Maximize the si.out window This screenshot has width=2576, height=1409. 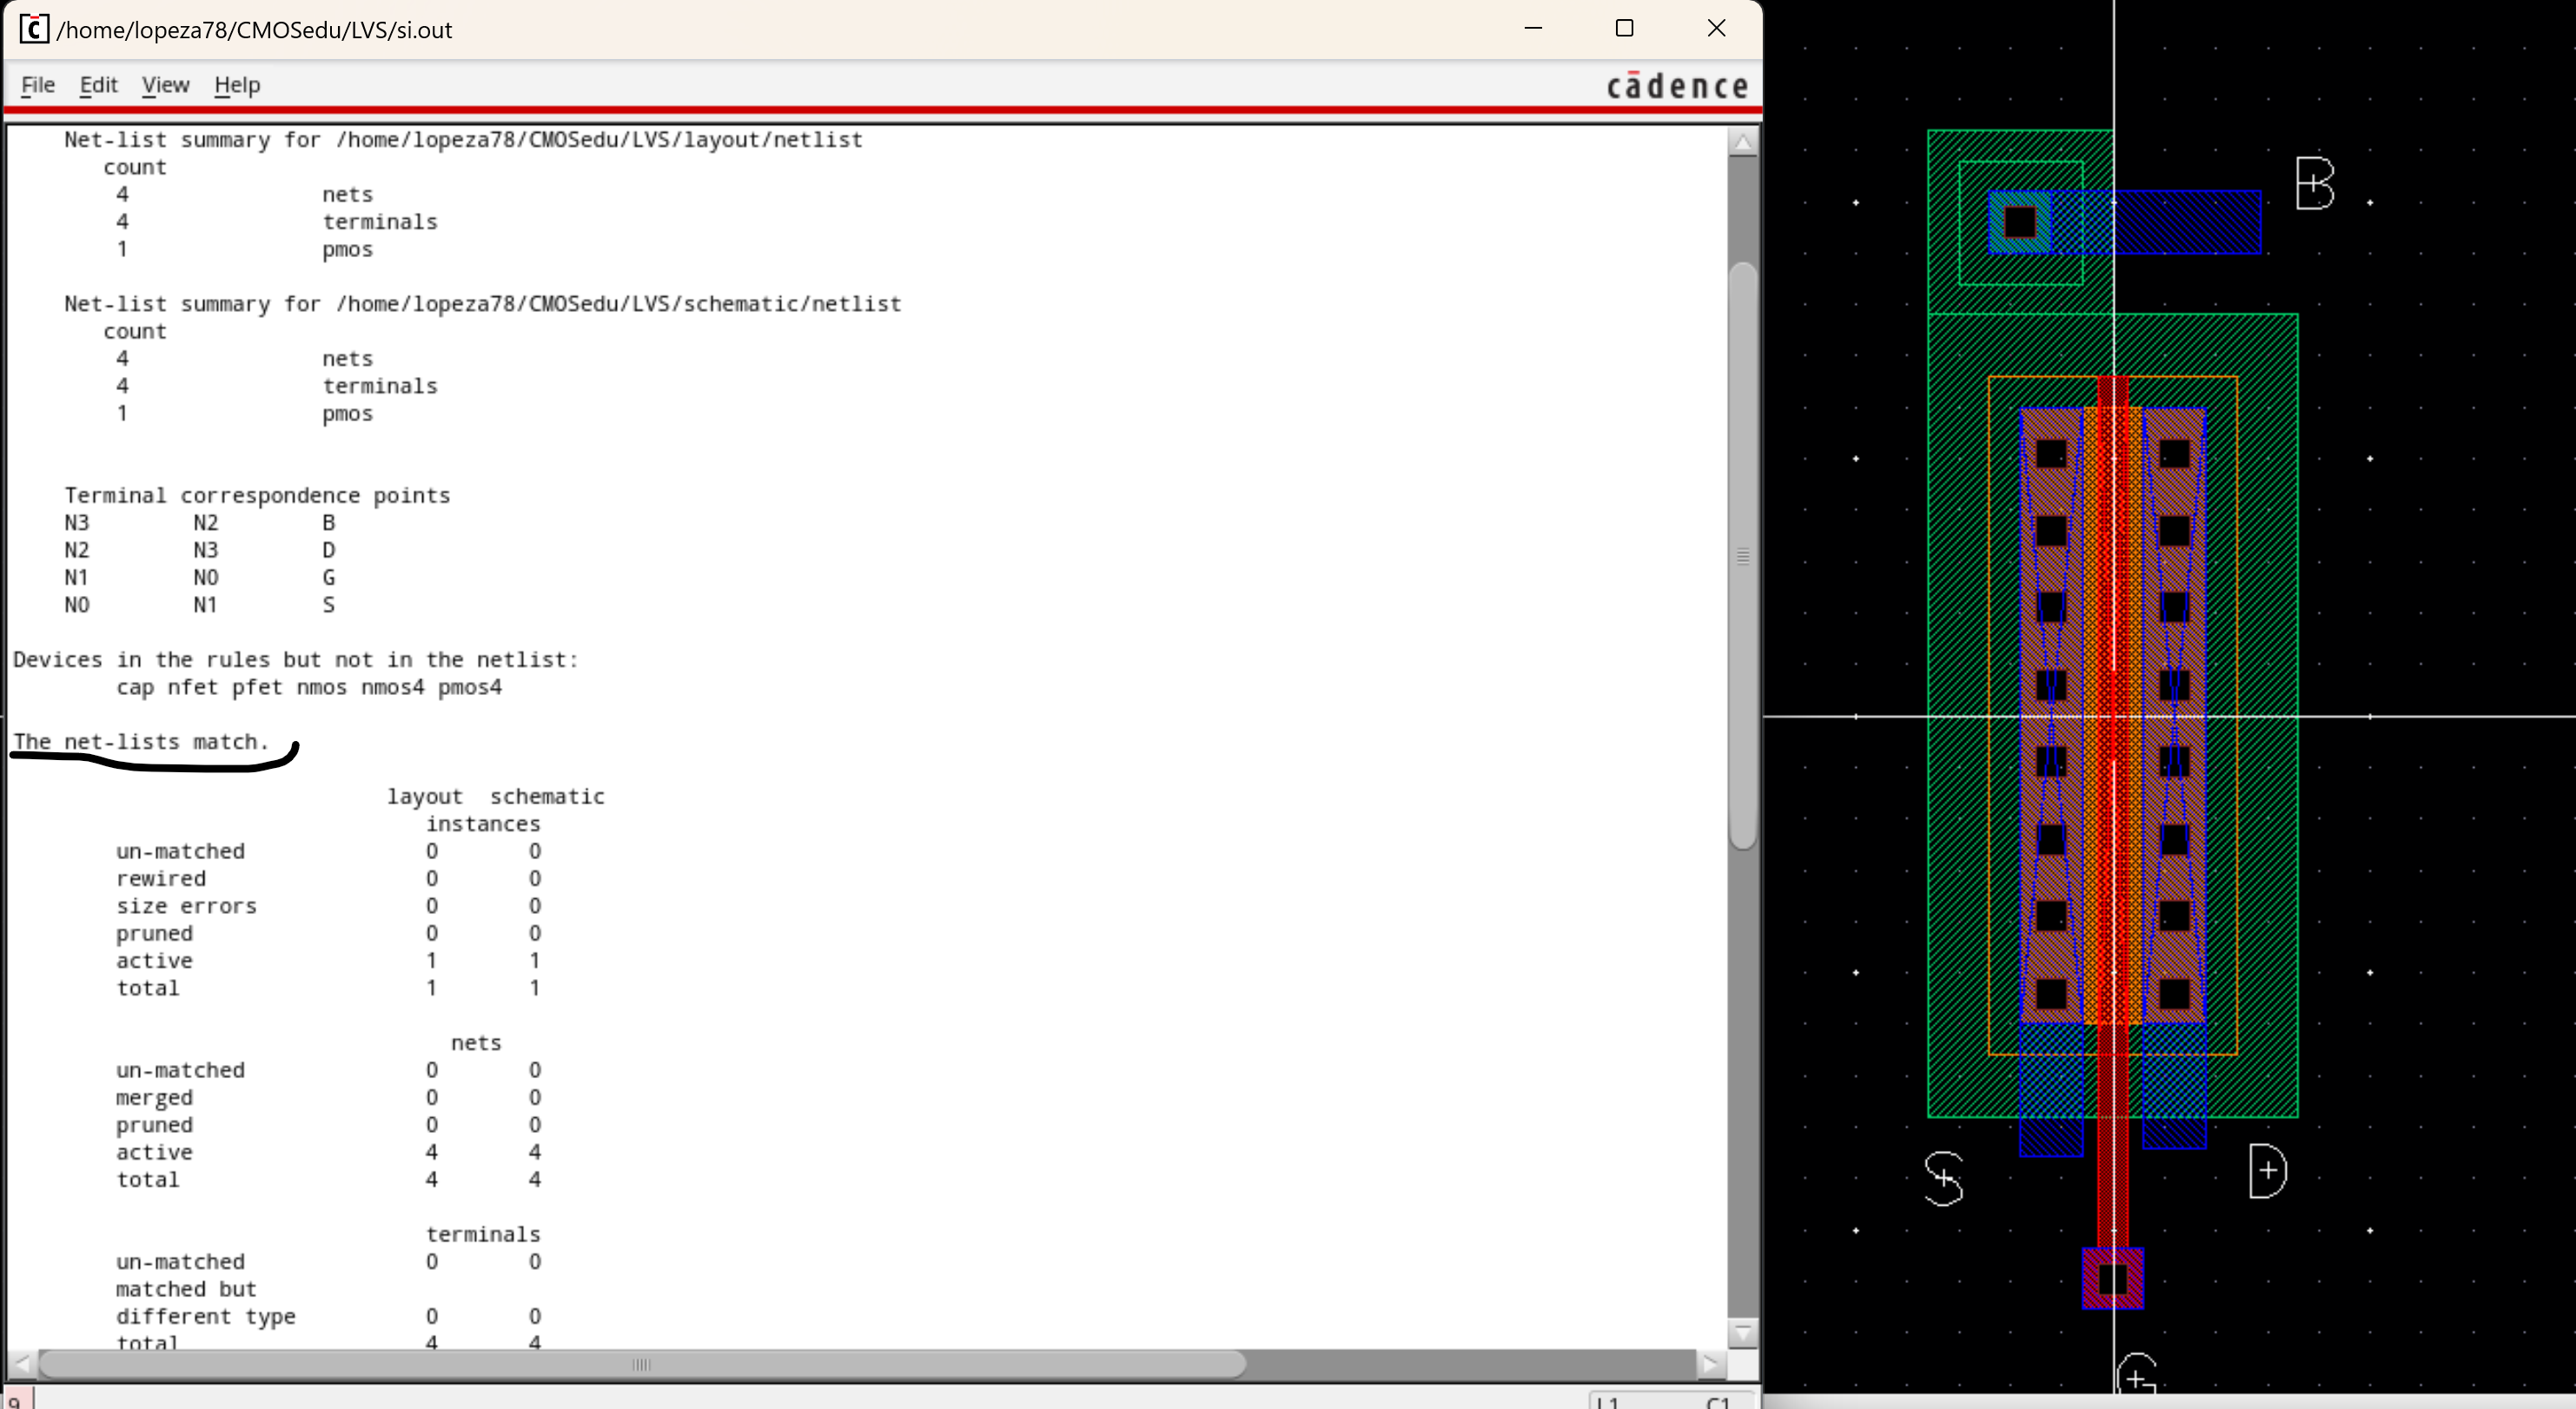[x=1624, y=29]
